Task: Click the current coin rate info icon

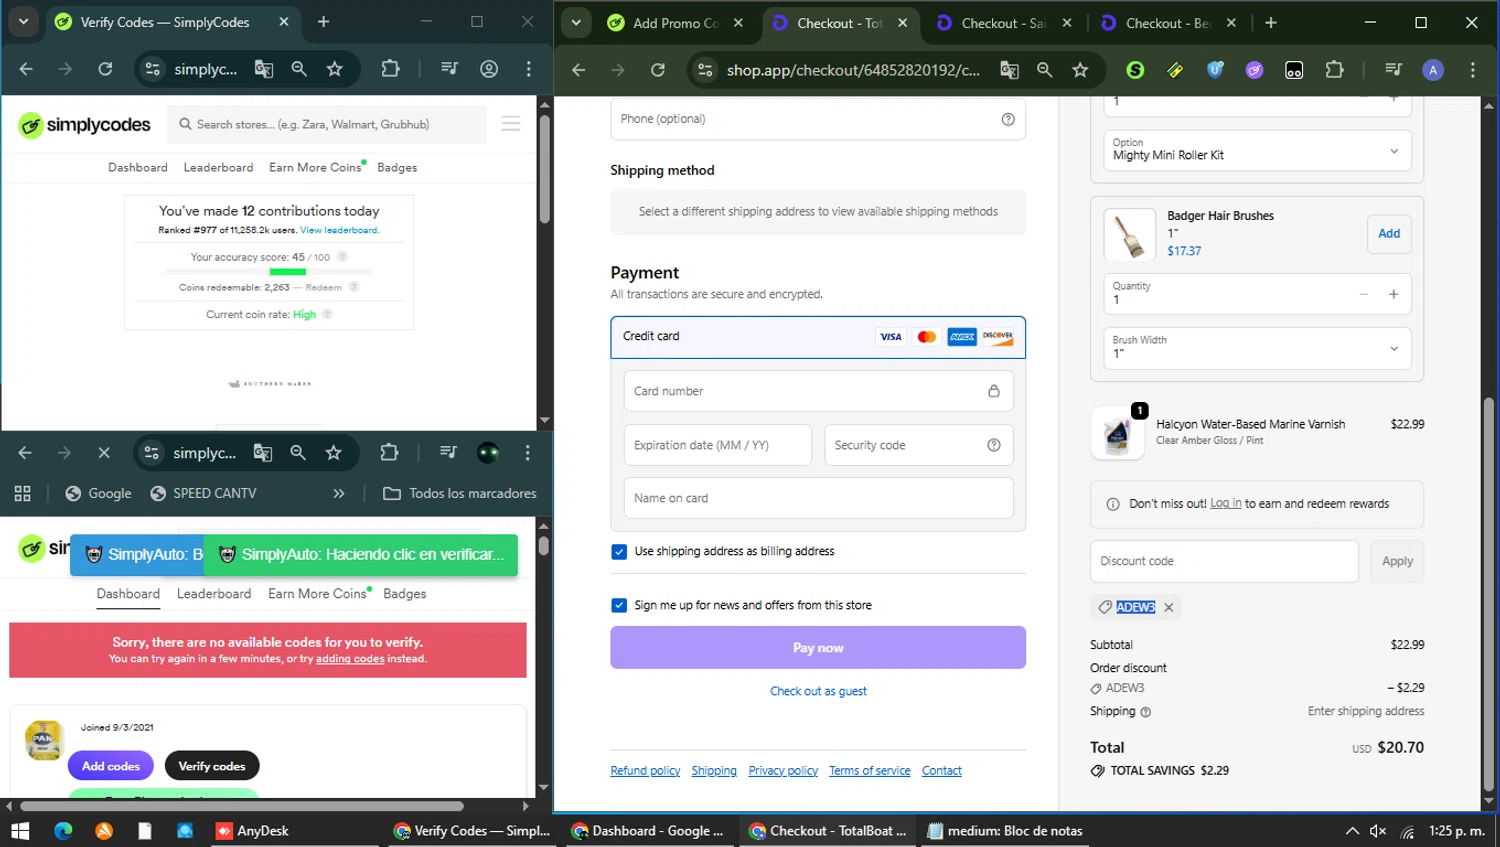Action: pyautogui.click(x=327, y=314)
